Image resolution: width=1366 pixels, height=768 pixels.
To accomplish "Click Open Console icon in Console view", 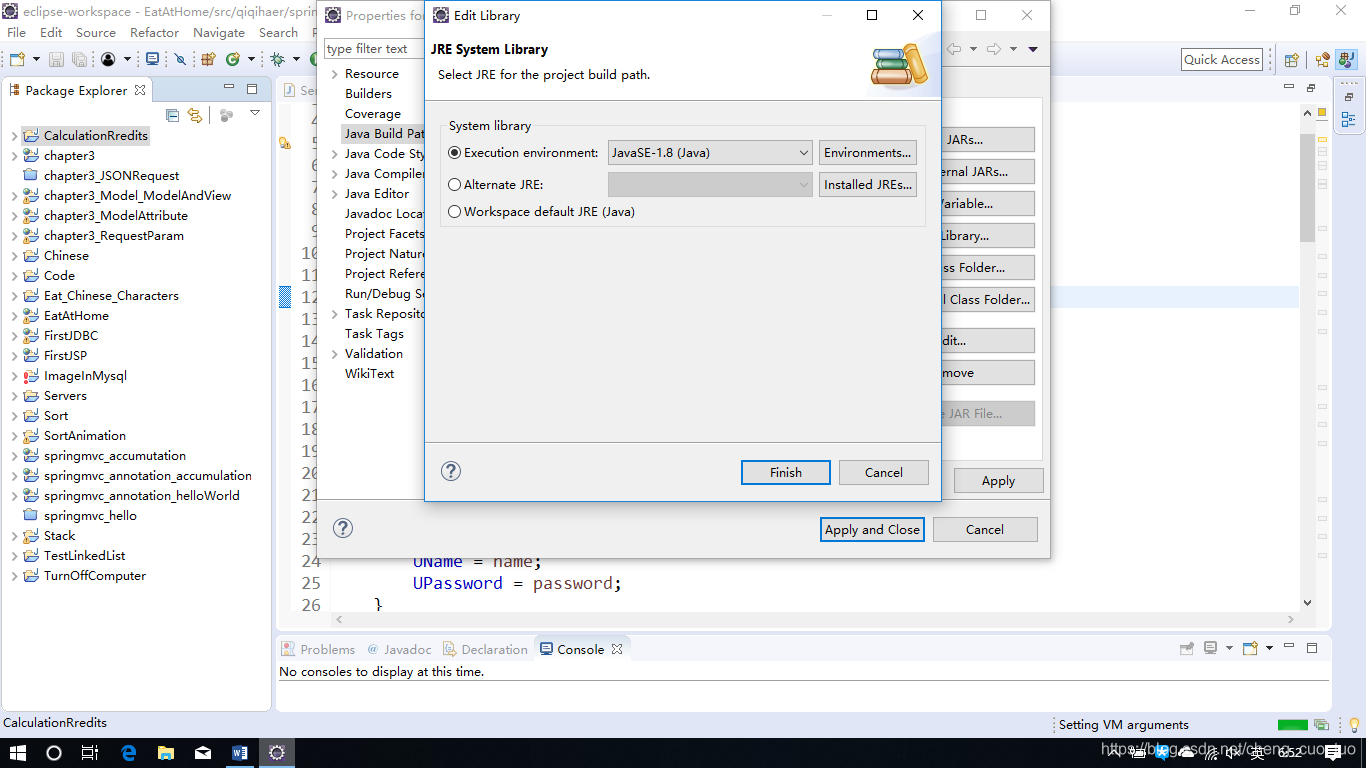I will 1250,649.
